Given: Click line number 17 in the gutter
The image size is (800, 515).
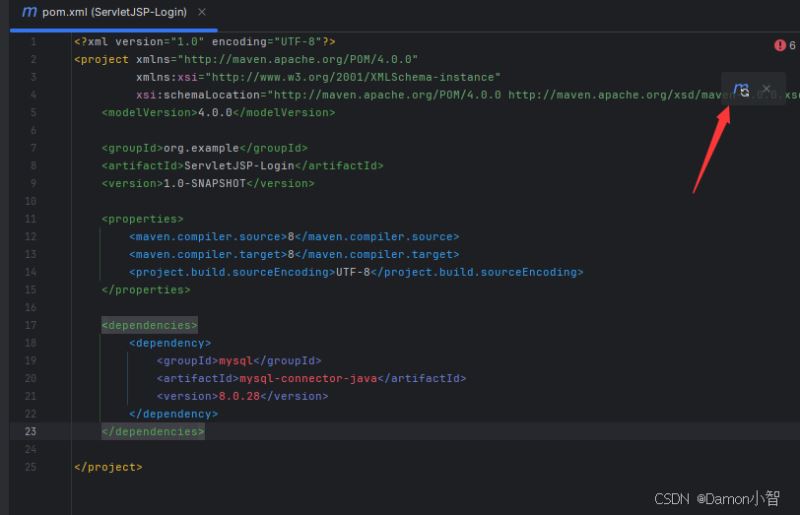Looking at the screenshot, I should [30, 325].
